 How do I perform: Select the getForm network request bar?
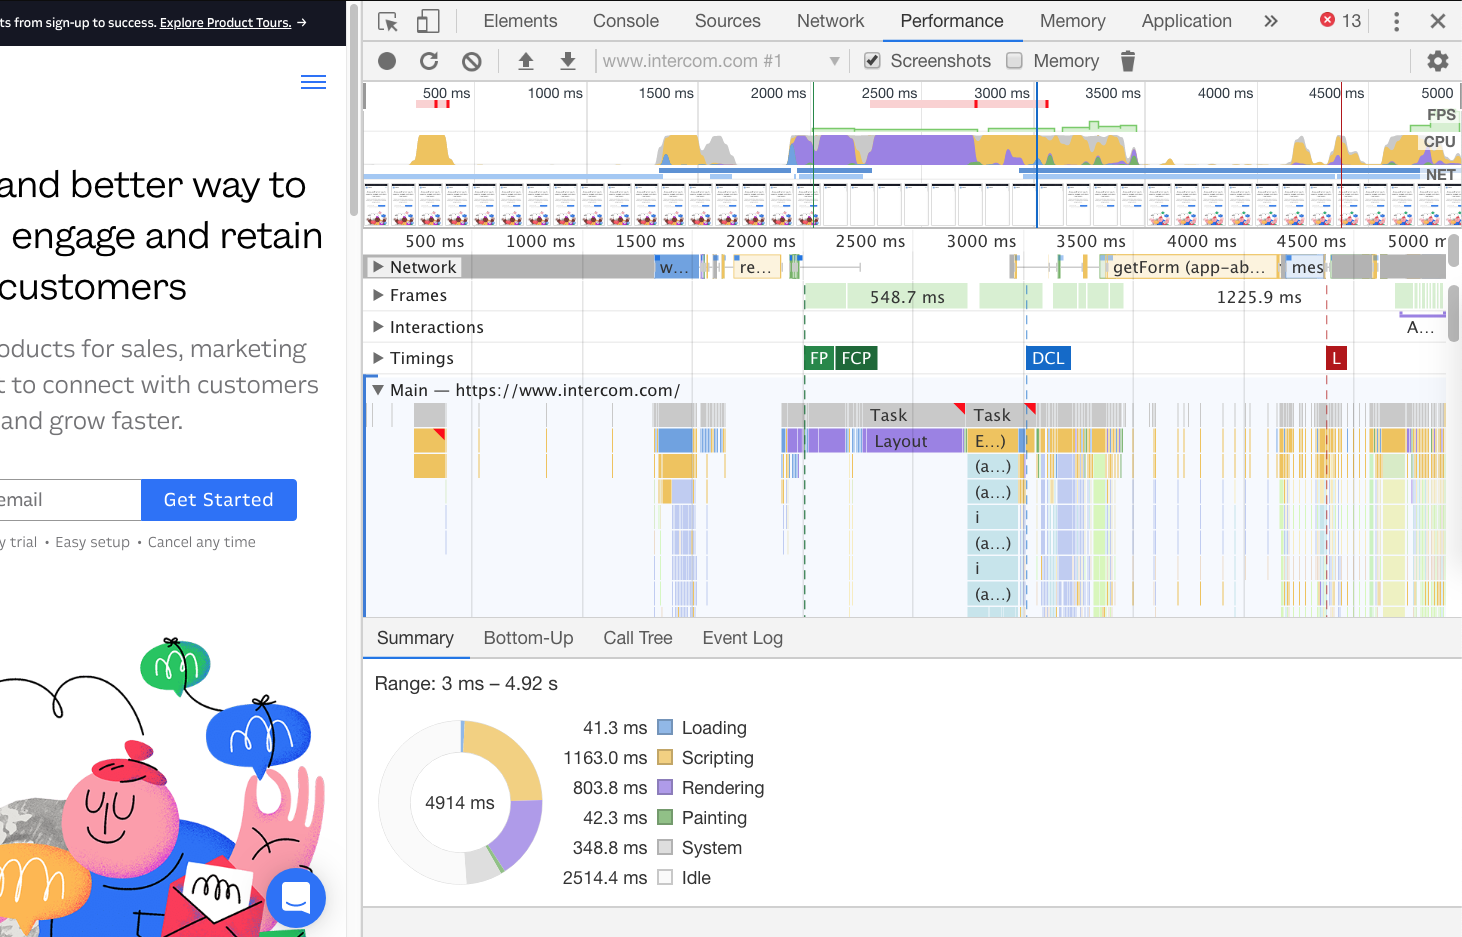1189,267
